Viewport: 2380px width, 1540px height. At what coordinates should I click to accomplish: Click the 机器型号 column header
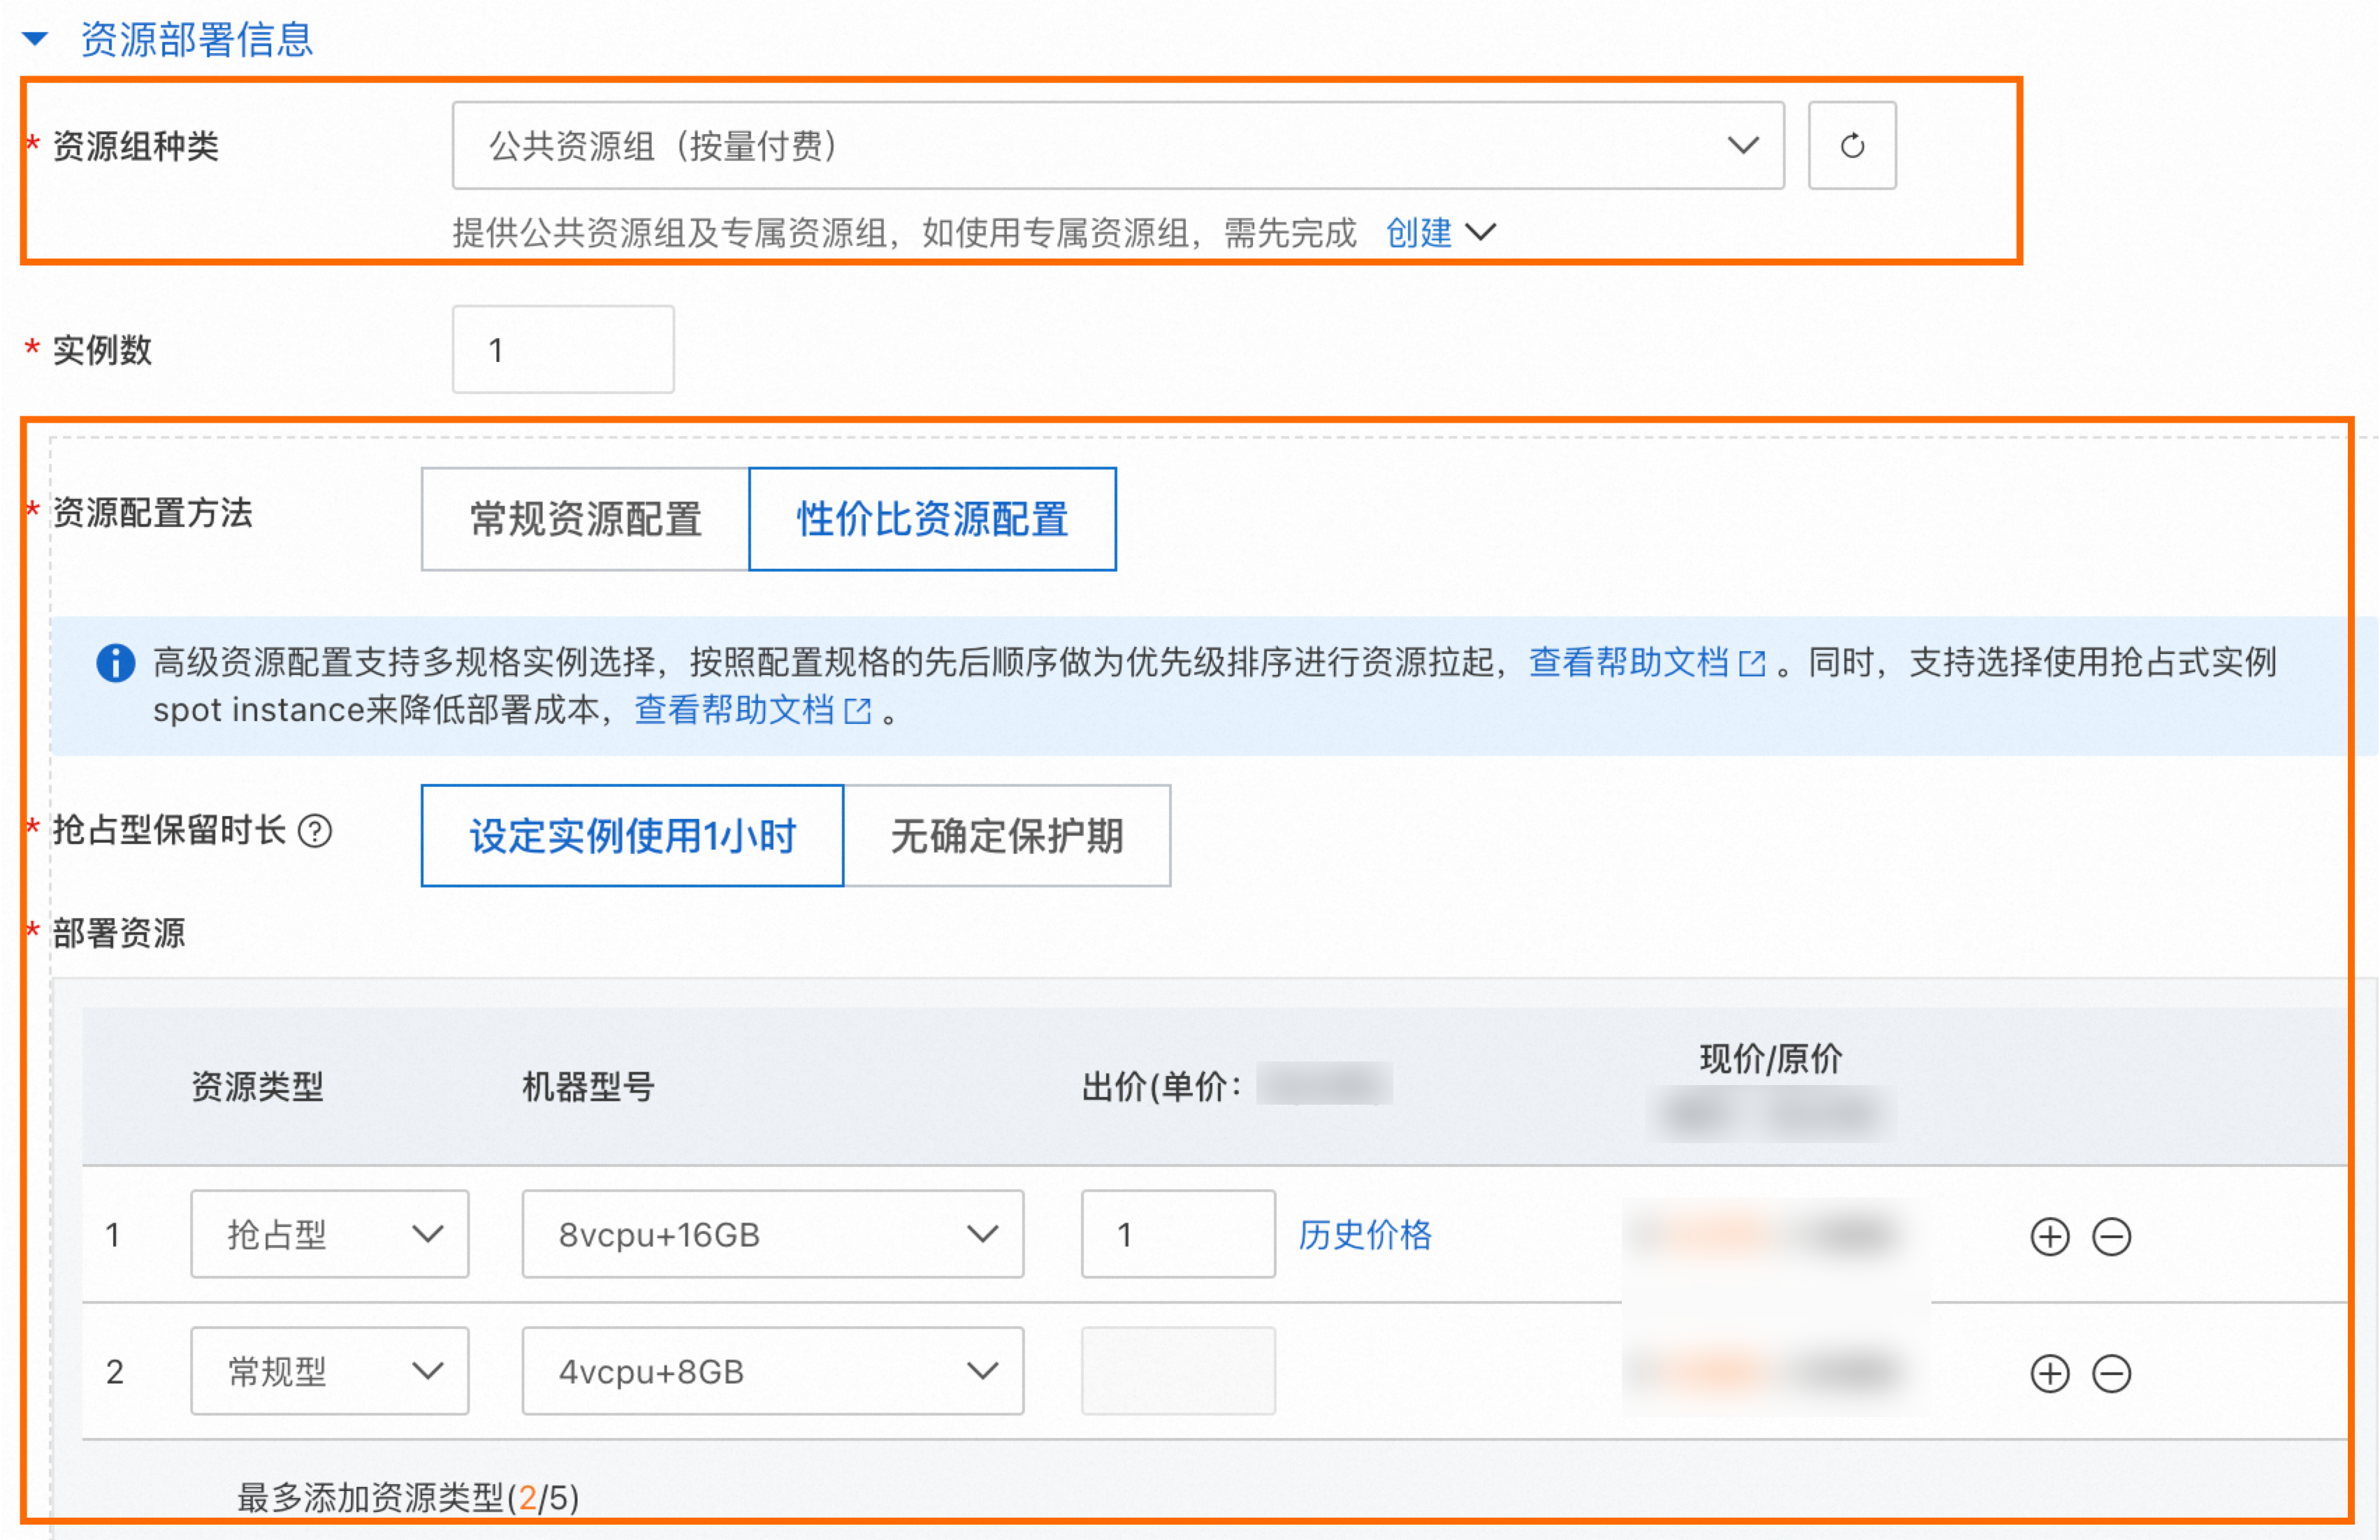tap(588, 1087)
